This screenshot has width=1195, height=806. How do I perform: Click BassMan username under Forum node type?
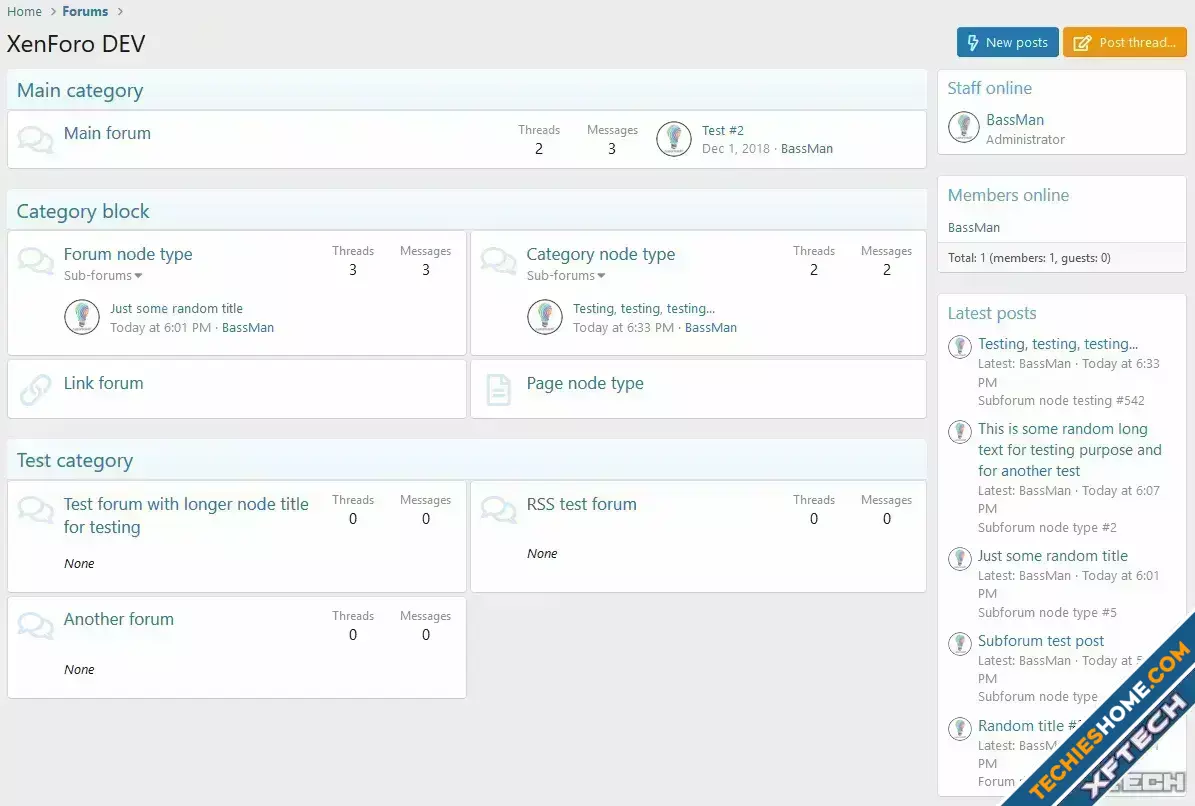tap(248, 327)
